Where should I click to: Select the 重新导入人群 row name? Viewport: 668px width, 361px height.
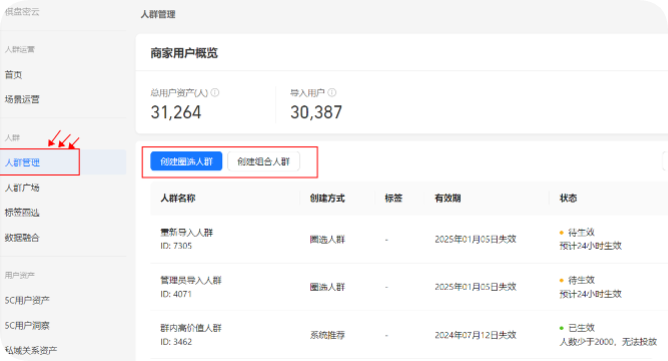[x=187, y=232]
